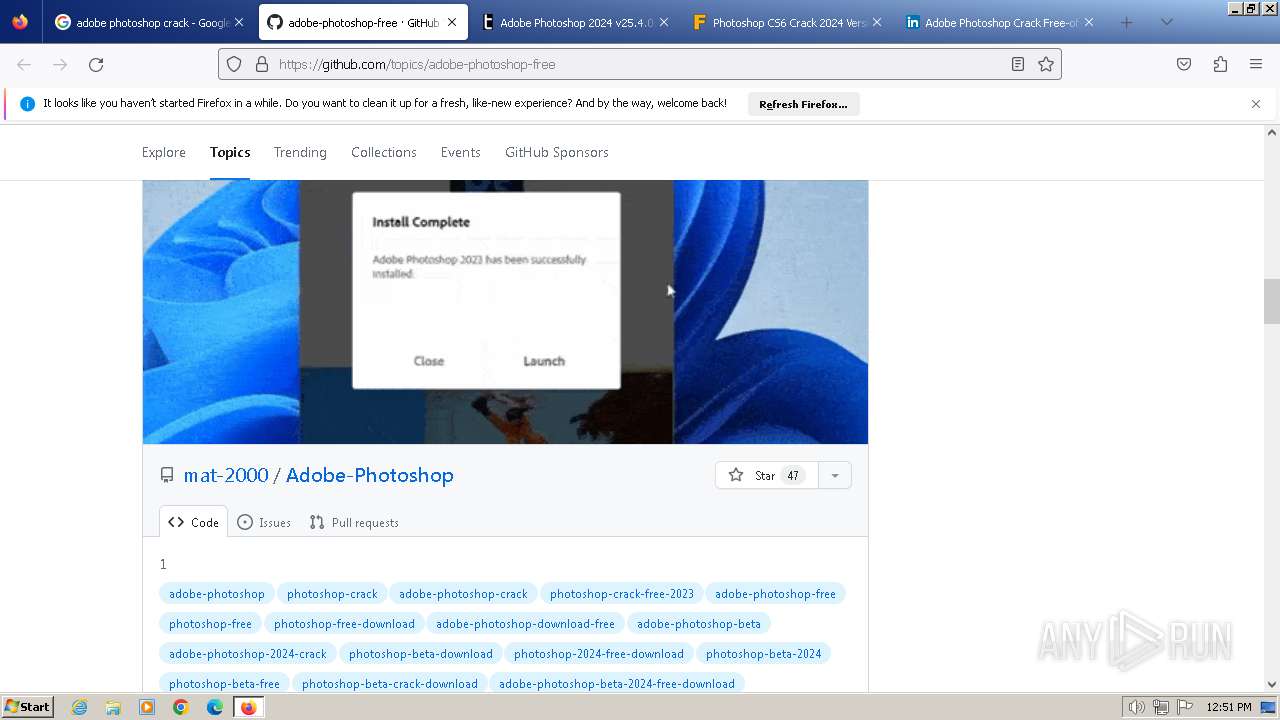Viewport: 1280px width, 720px height.
Task: Switch to the Google search tab
Action: [x=148, y=22]
